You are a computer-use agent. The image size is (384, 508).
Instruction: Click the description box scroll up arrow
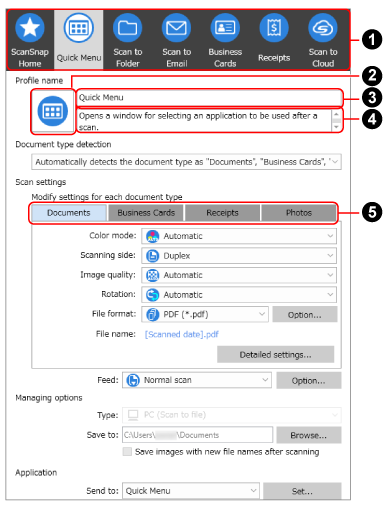336,114
